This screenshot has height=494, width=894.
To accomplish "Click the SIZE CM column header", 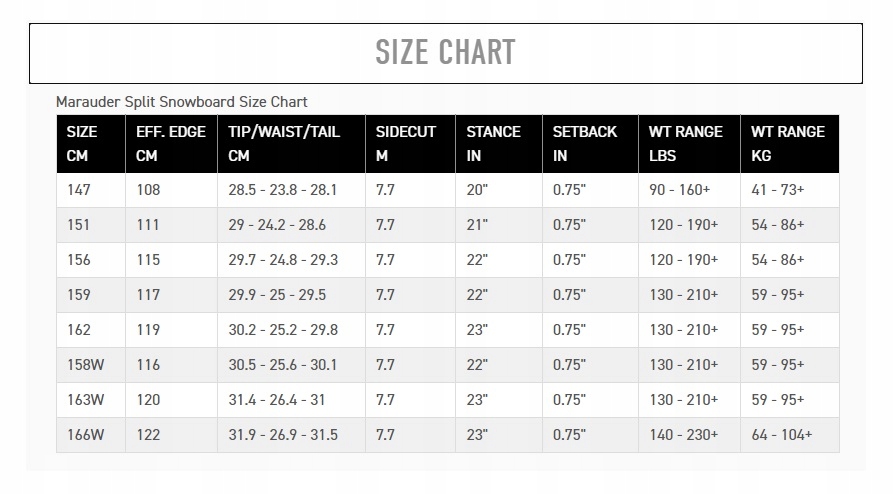I will pyautogui.click(x=82, y=143).
